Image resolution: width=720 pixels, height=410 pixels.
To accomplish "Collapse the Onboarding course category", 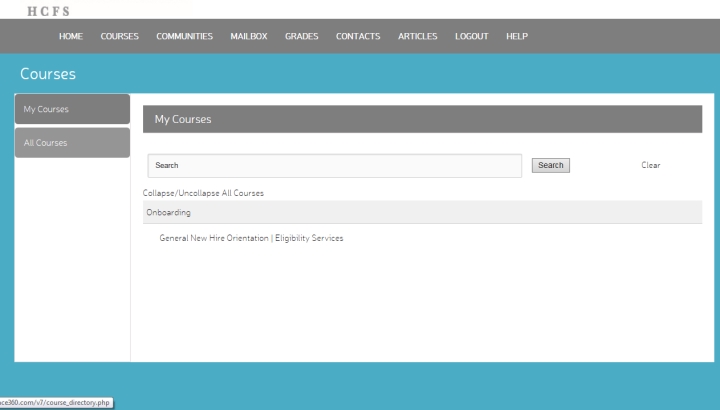I will tap(169, 212).
